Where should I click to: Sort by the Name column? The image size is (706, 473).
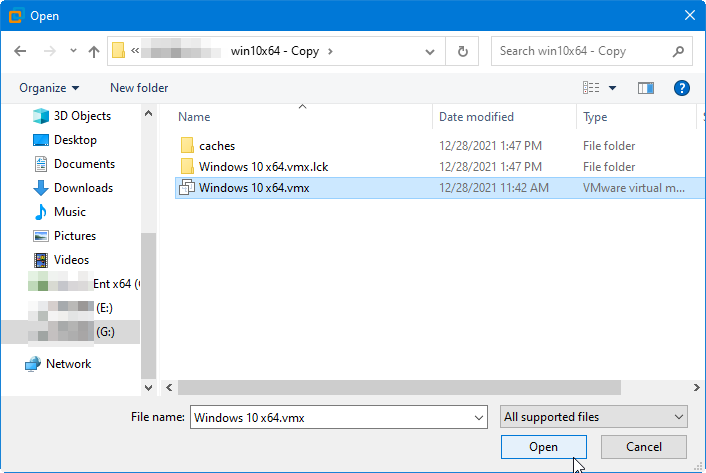click(x=194, y=117)
